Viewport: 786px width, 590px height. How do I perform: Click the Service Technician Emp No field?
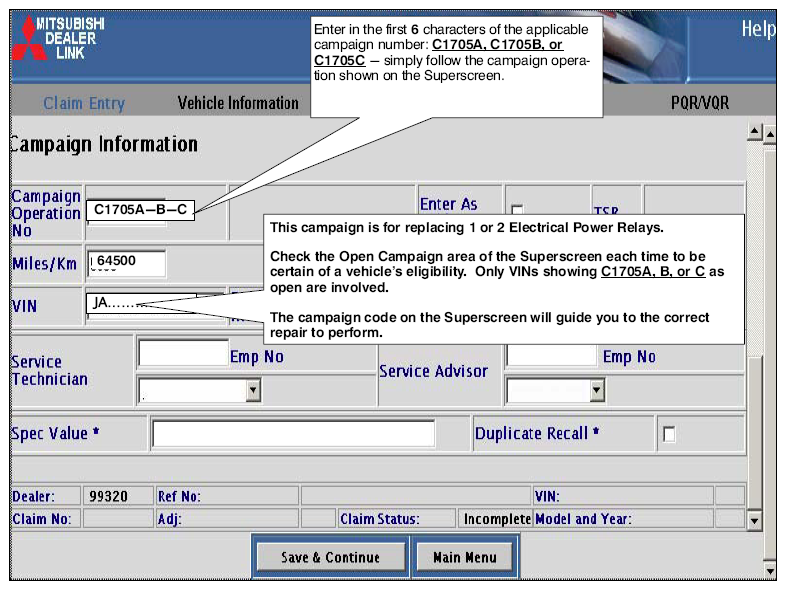pos(183,353)
